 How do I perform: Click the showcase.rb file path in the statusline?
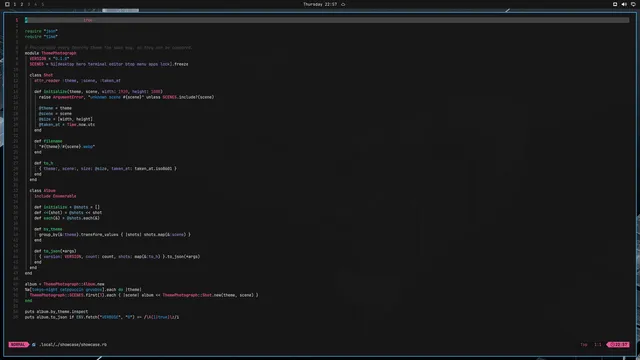tap(73, 344)
